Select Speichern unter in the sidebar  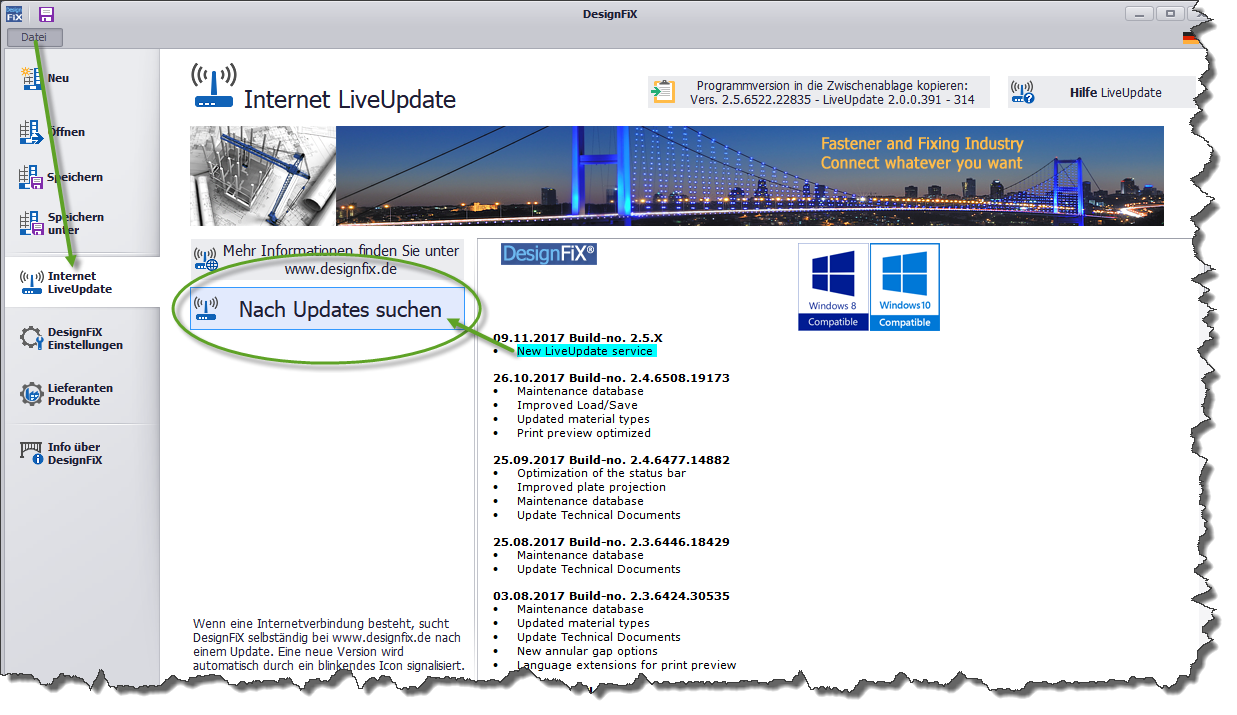tap(80, 223)
